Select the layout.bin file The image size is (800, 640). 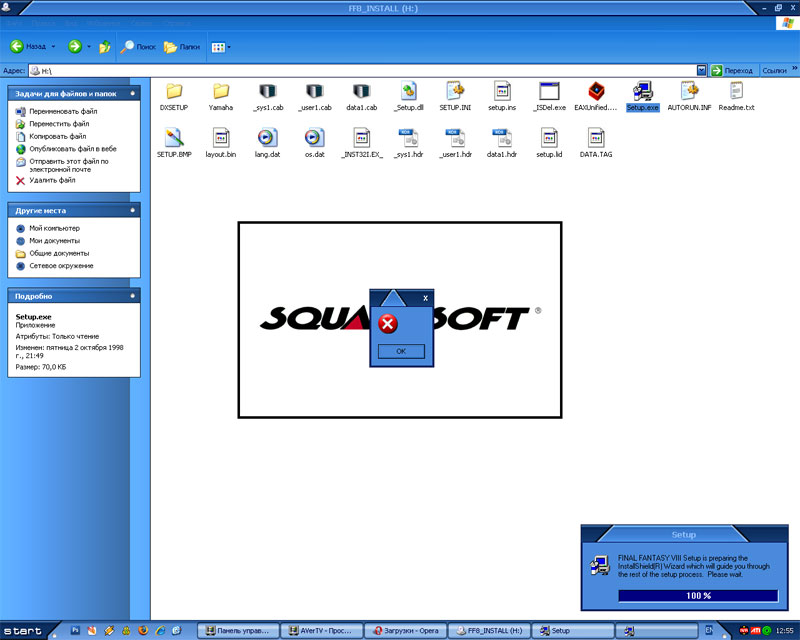221,143
